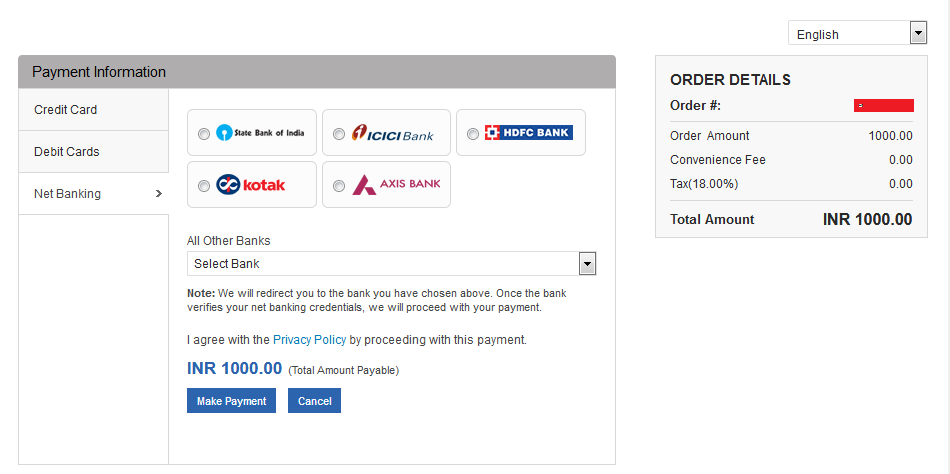Click the HDFC Bank logo
This screenshot has height=474, width=950.
(528, 132)
